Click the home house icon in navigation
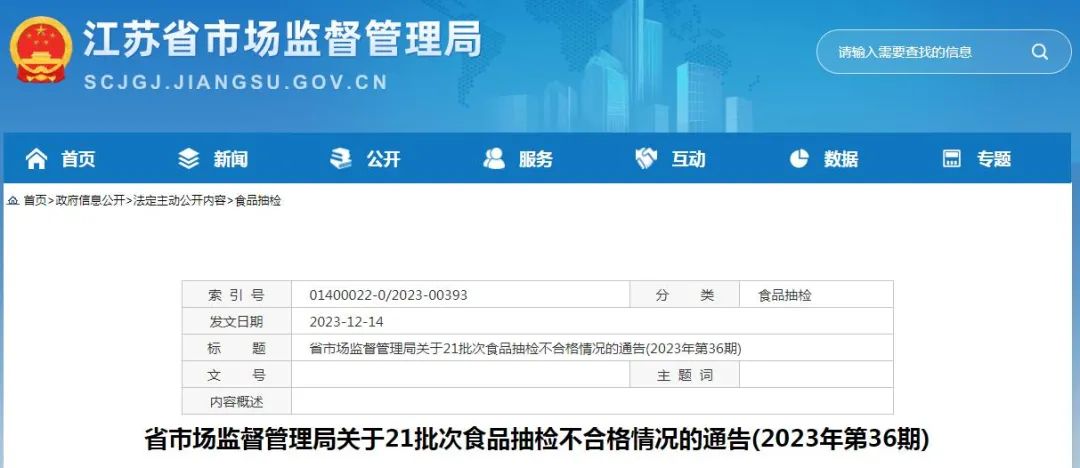 click(37, 159)
